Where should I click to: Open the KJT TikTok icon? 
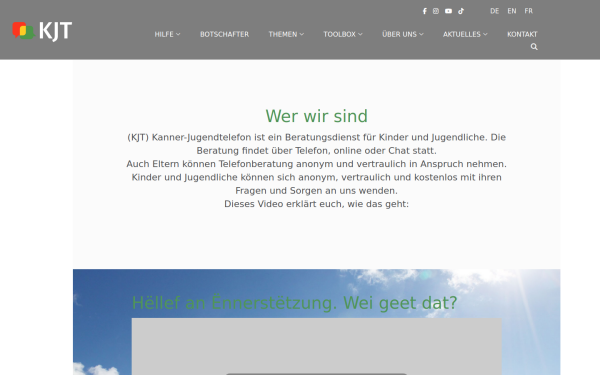coord(461,11)
